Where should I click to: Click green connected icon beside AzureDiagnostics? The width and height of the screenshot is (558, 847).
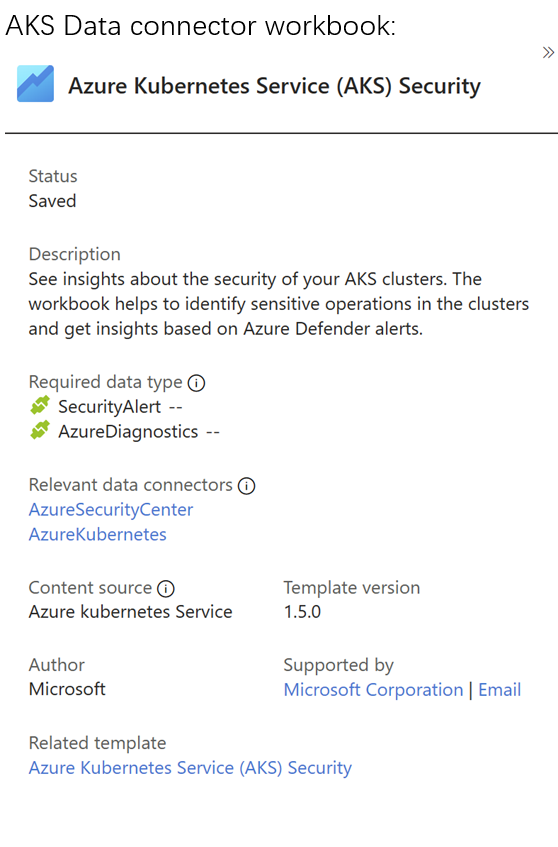pyautogui.click(x=40, y=431)
